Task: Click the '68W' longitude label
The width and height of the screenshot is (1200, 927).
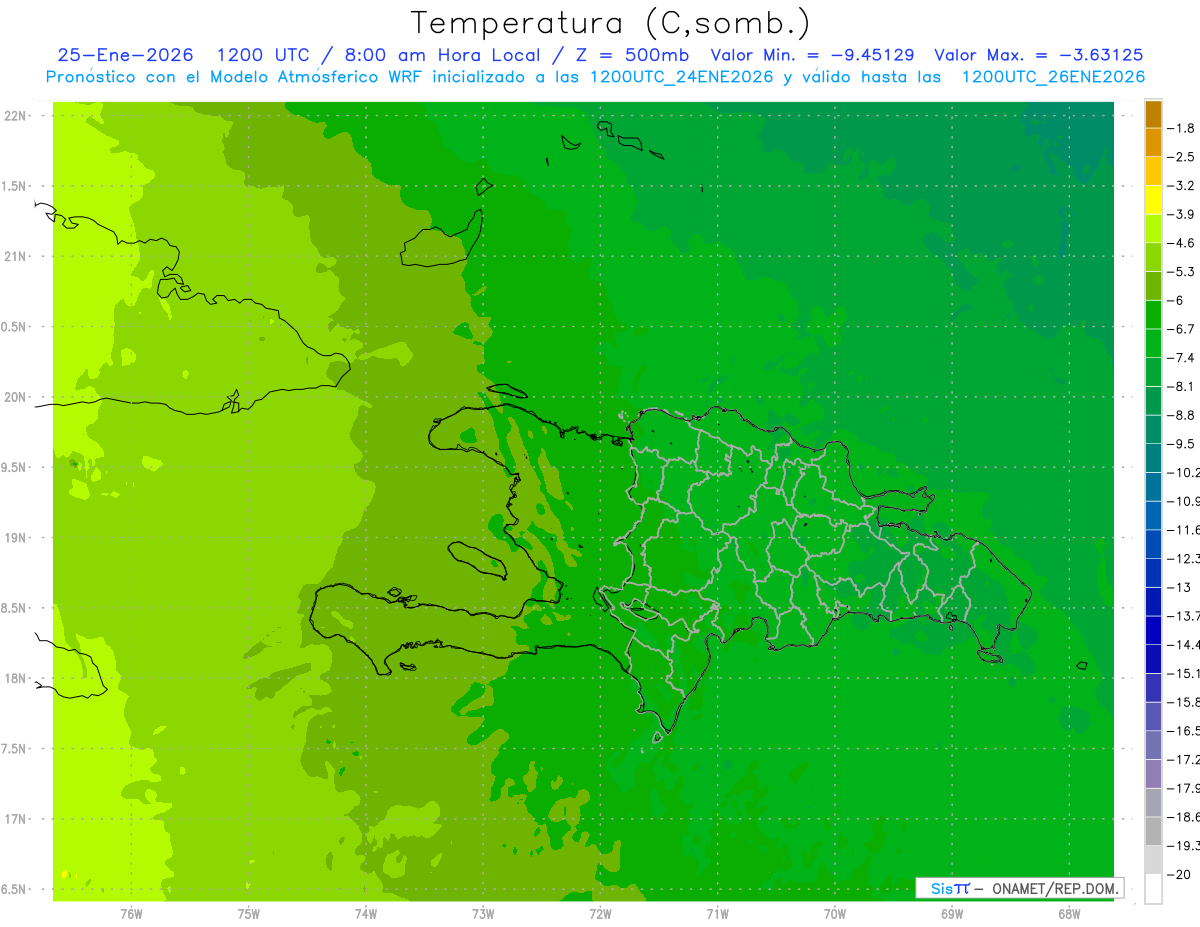Action: (x=1069, y=913)
